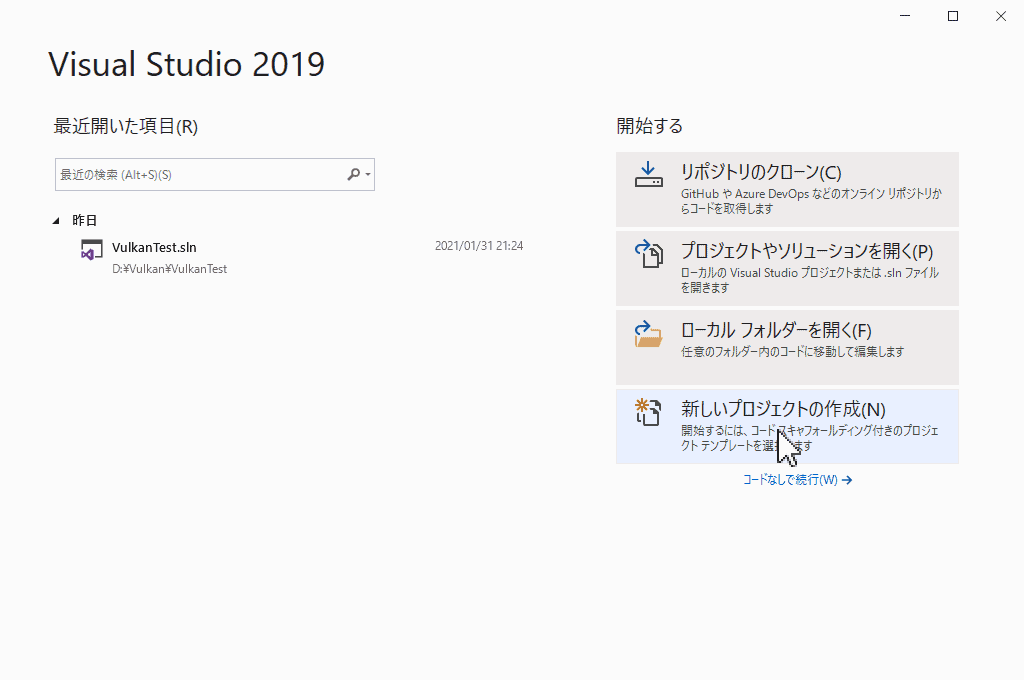Click the create new project icon
The width and height of the screenshot is (1024, 680).
(x=648, y=412)
